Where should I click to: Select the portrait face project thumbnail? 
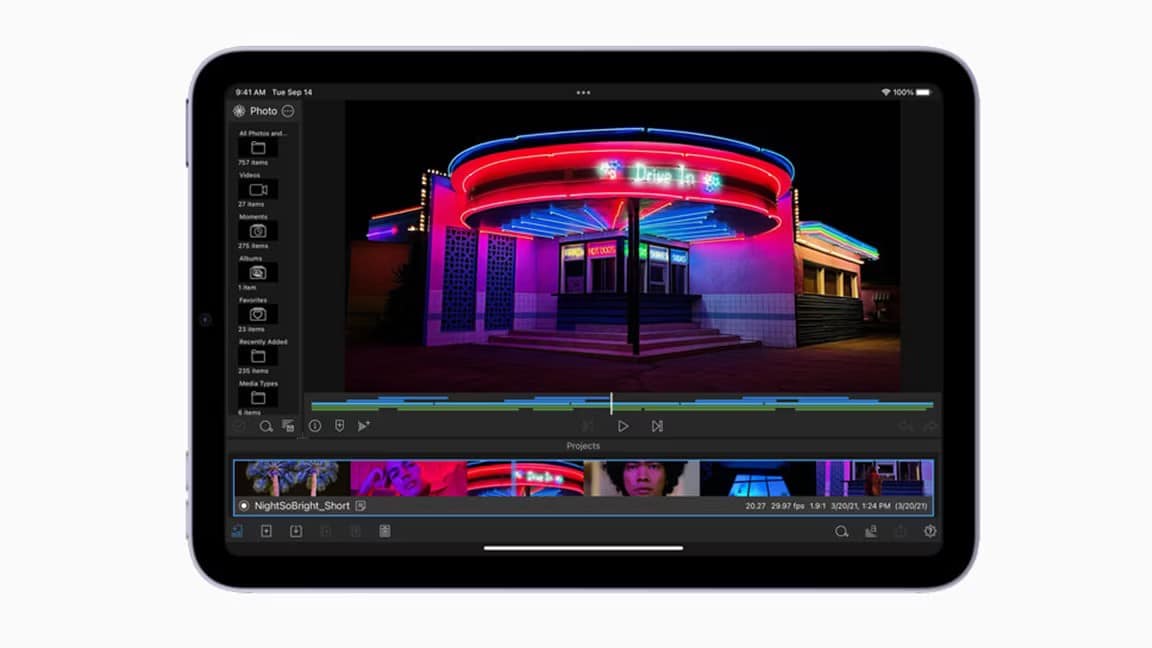tap(641, 478)
